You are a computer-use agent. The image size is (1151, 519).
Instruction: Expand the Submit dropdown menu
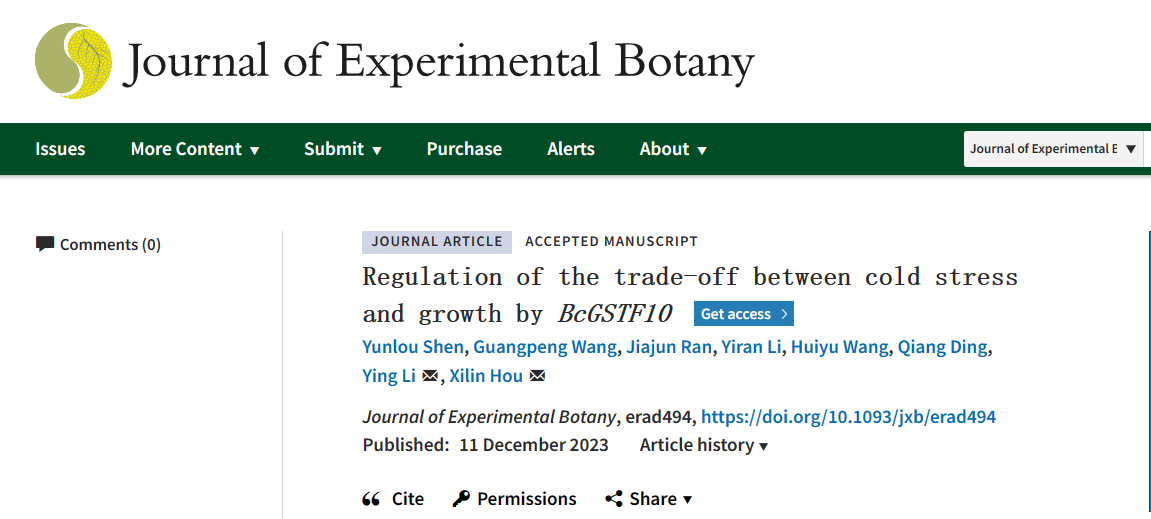[x=343, y=149]
